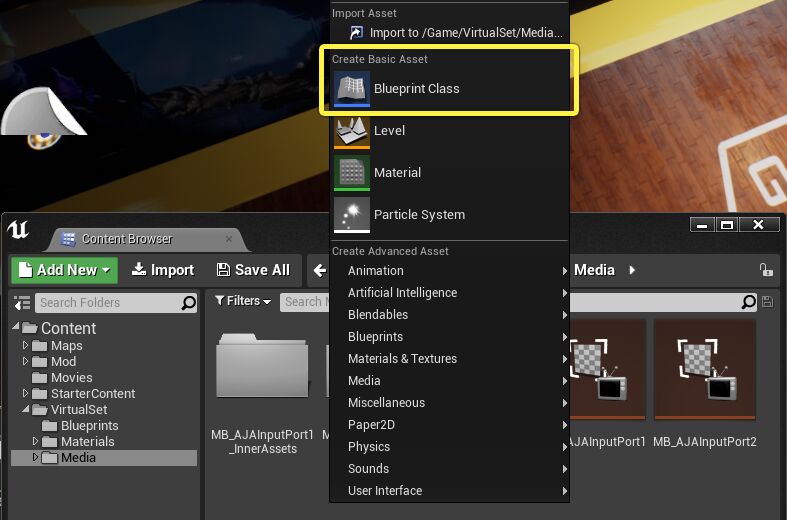787x520 pixels.
Task: Click the Media breadcrumb label
Action: pos(594,270)
